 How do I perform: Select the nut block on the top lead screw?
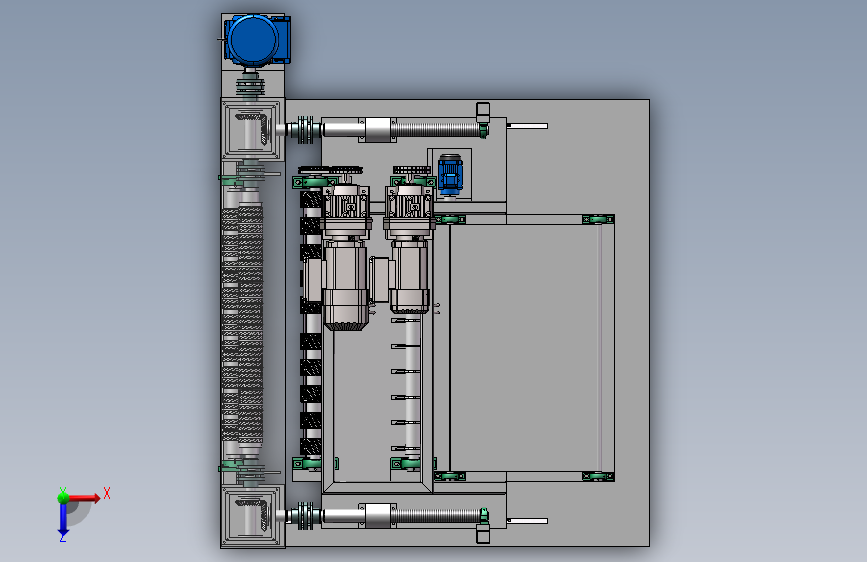[x=377, y=130]
